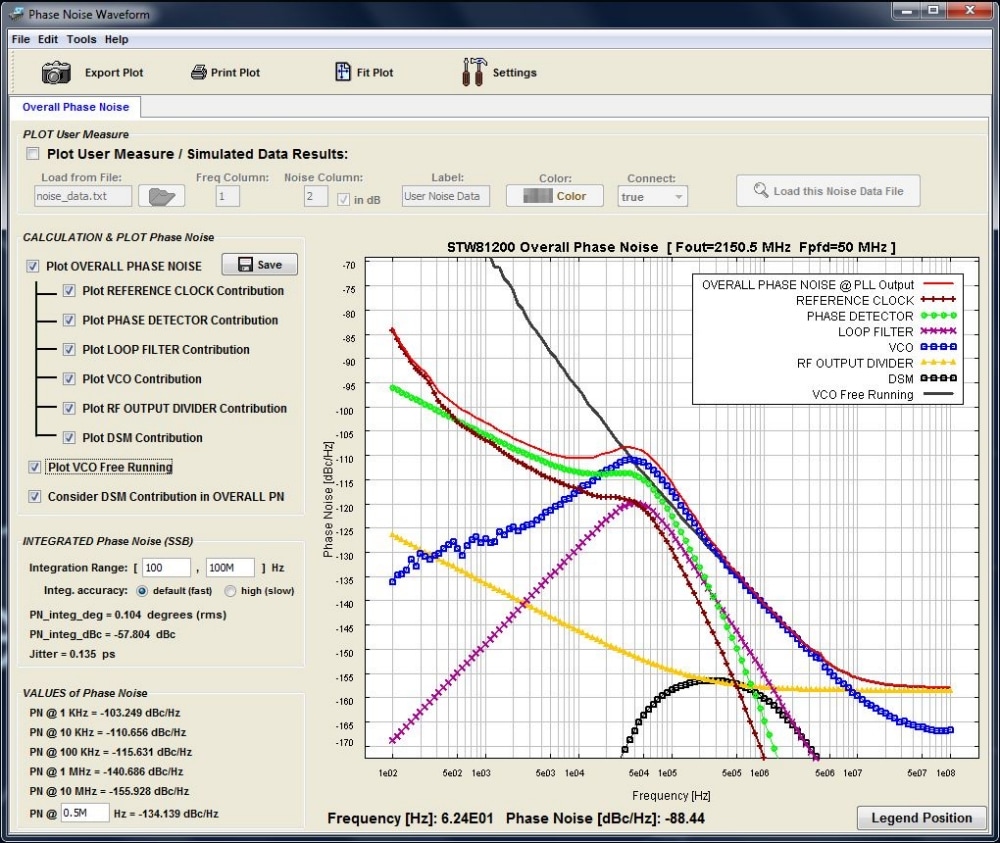Click the integration range start field

[x=165, y=568]
